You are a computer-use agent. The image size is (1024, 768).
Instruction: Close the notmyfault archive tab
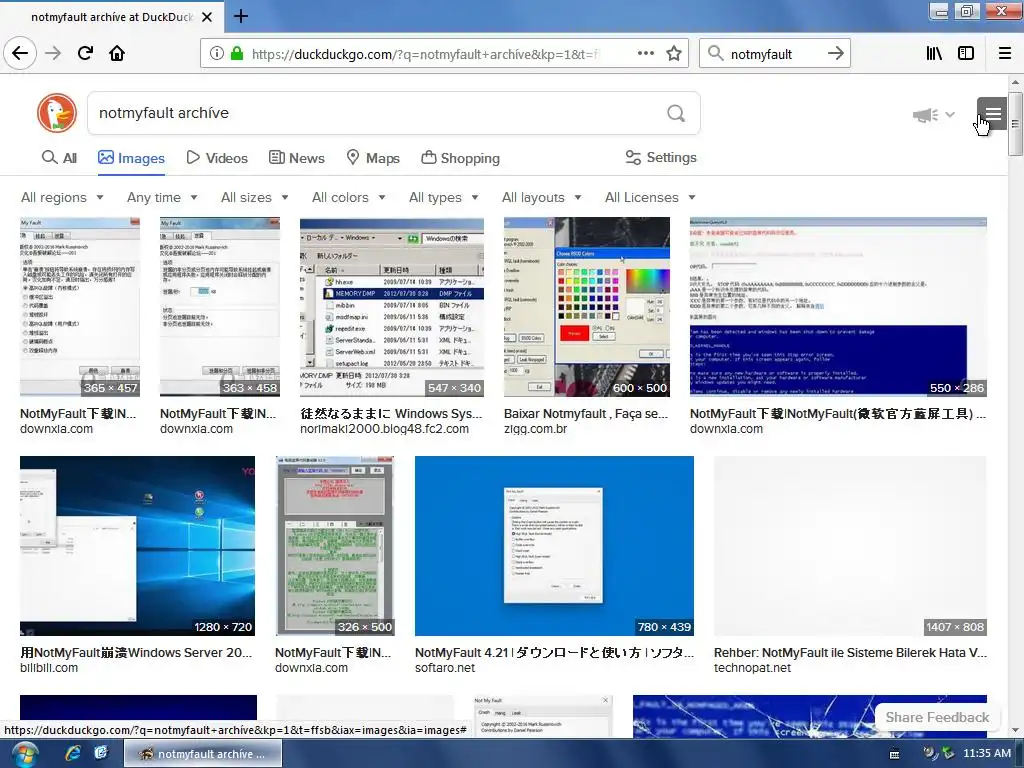207,17
